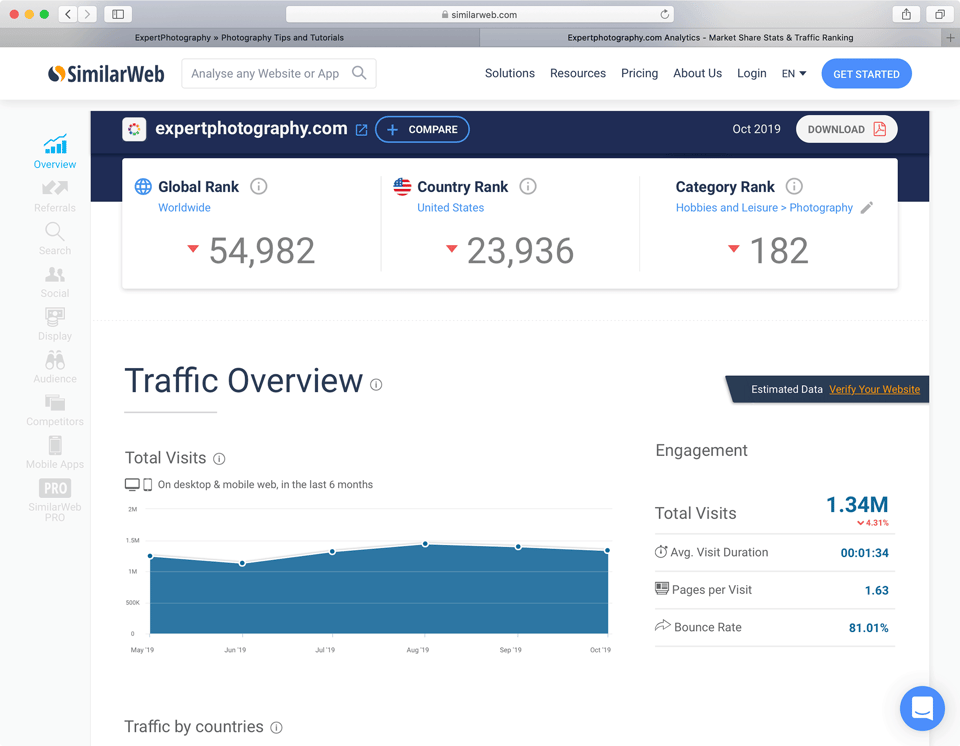
Task: Open the Social sidebar section
Action: 54,282
